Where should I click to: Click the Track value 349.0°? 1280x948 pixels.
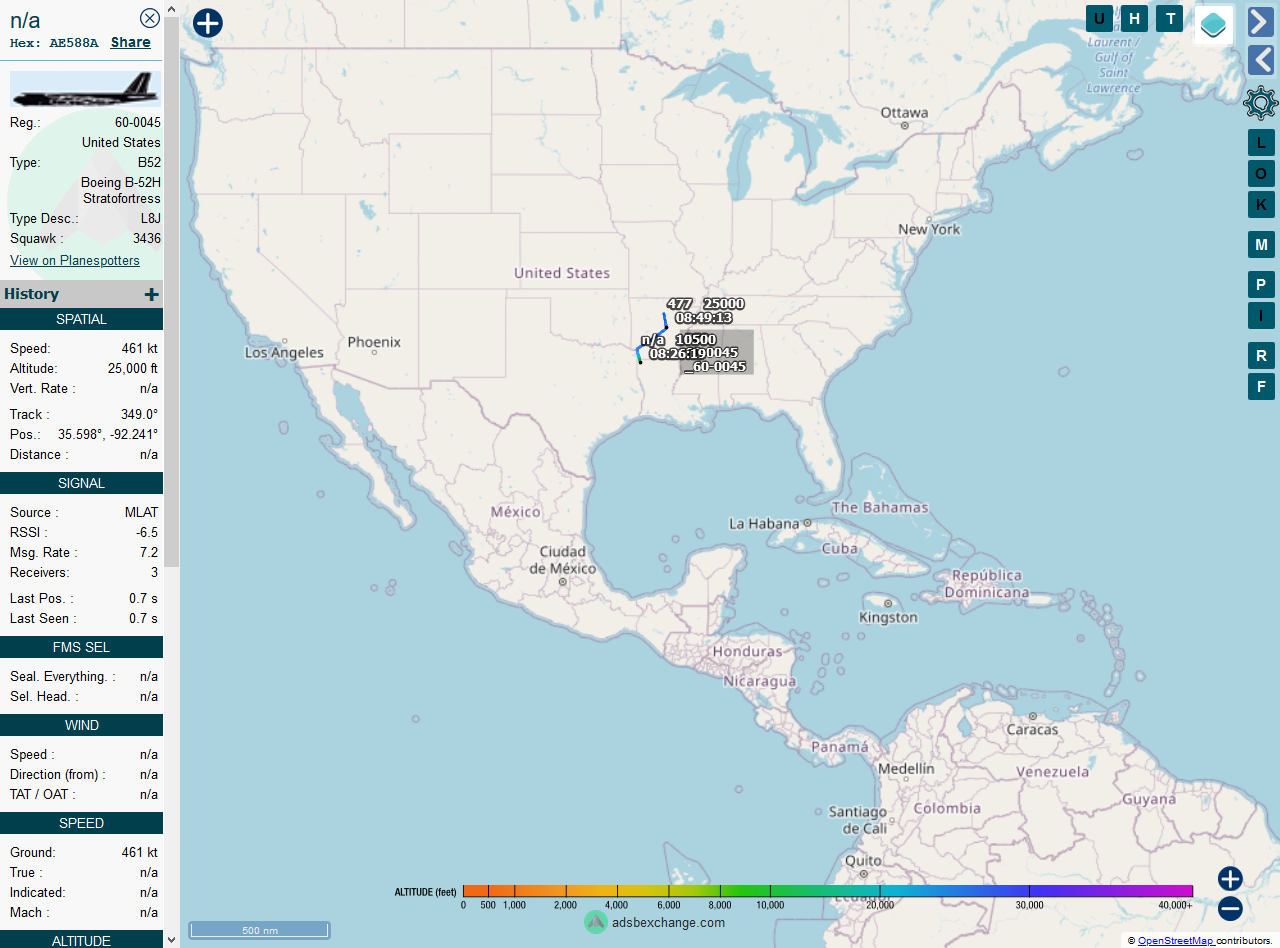click(139, 415)
